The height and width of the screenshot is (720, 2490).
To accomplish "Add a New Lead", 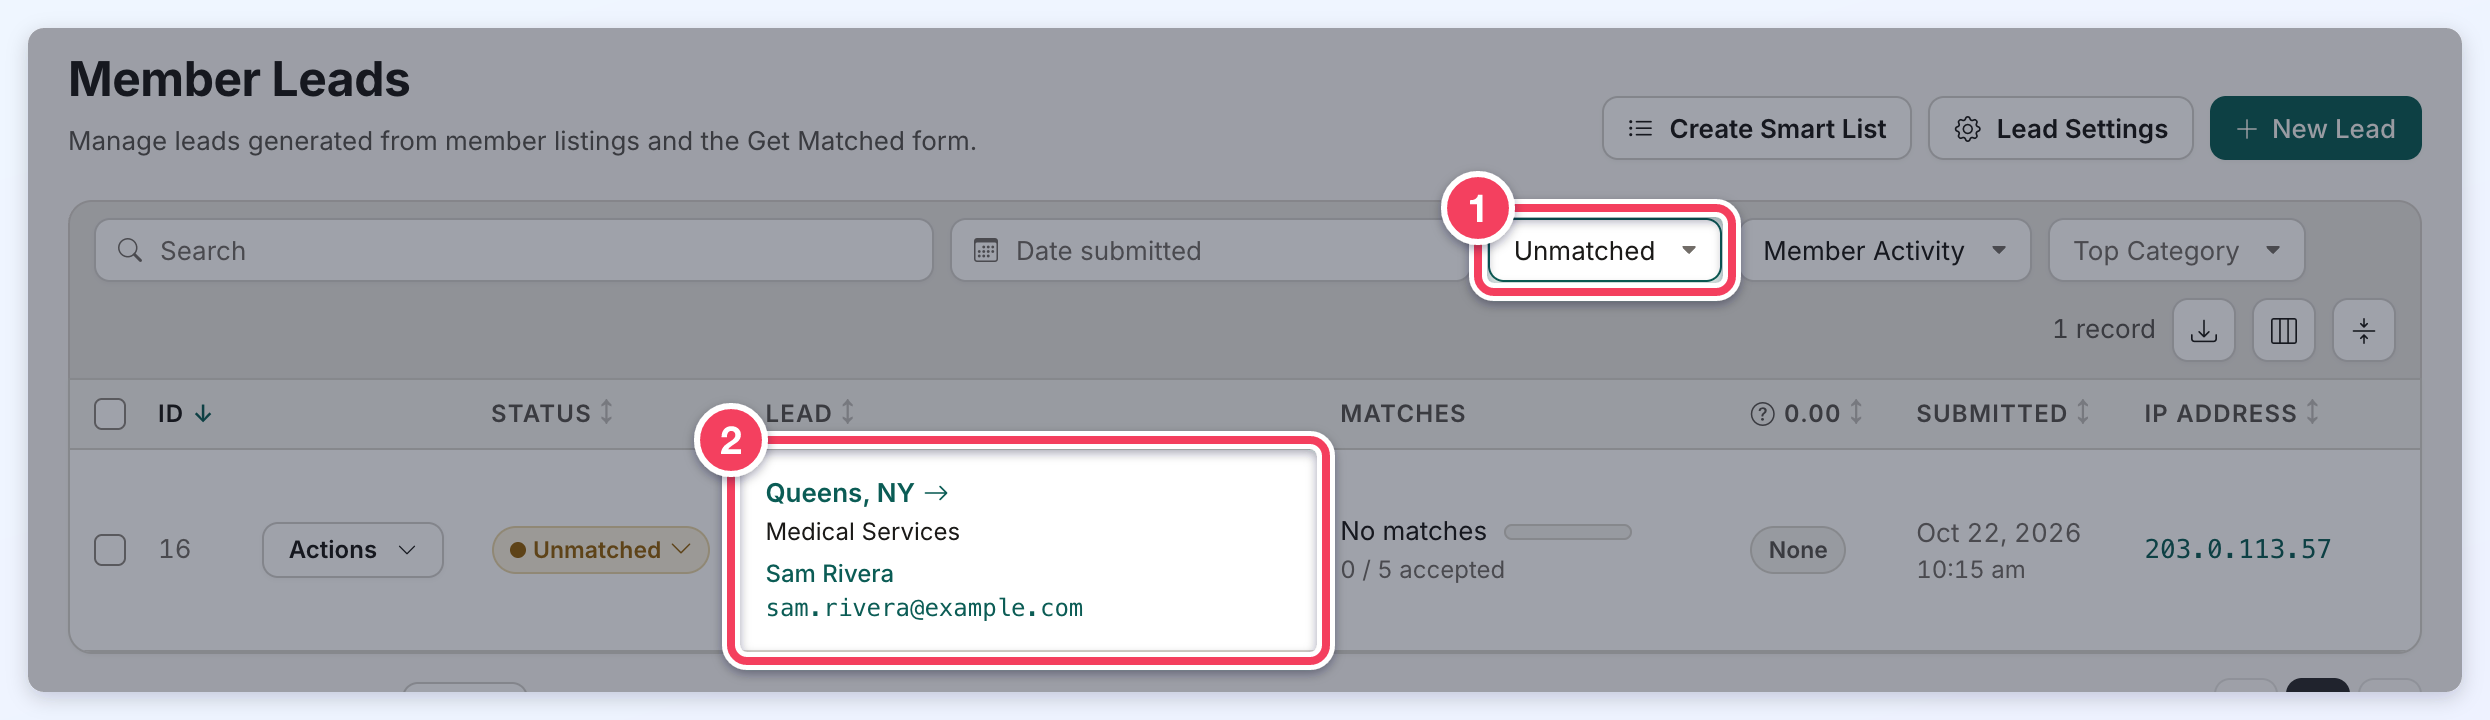I will point(2316,129).
